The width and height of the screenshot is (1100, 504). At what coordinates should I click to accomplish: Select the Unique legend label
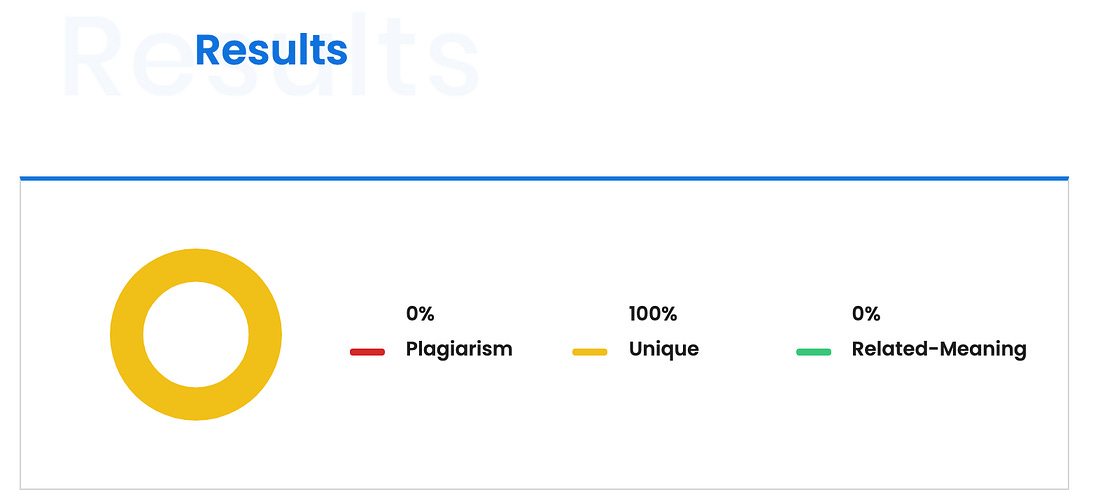[664, 349]
